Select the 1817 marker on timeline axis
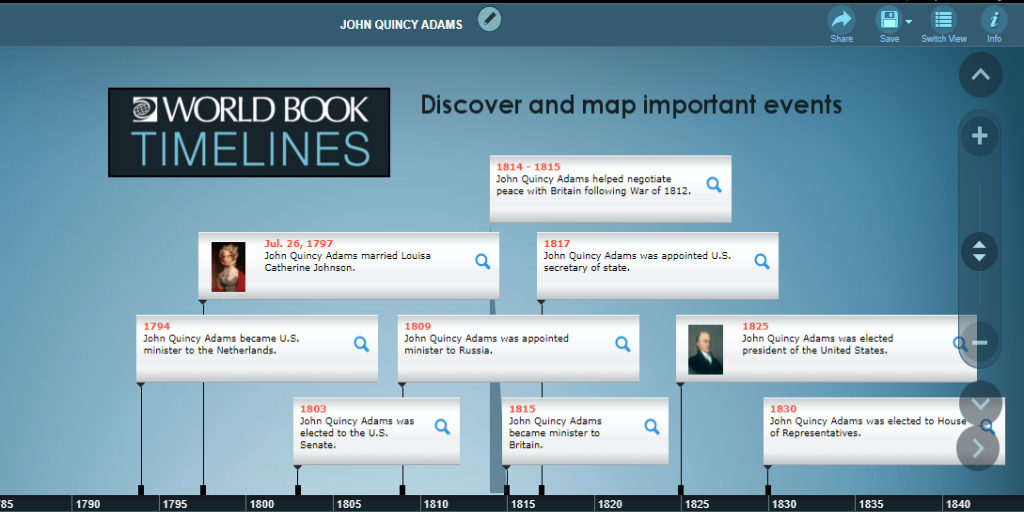Image resolution: width=1024 pixels, height=512 pixels. pos(541,490)
